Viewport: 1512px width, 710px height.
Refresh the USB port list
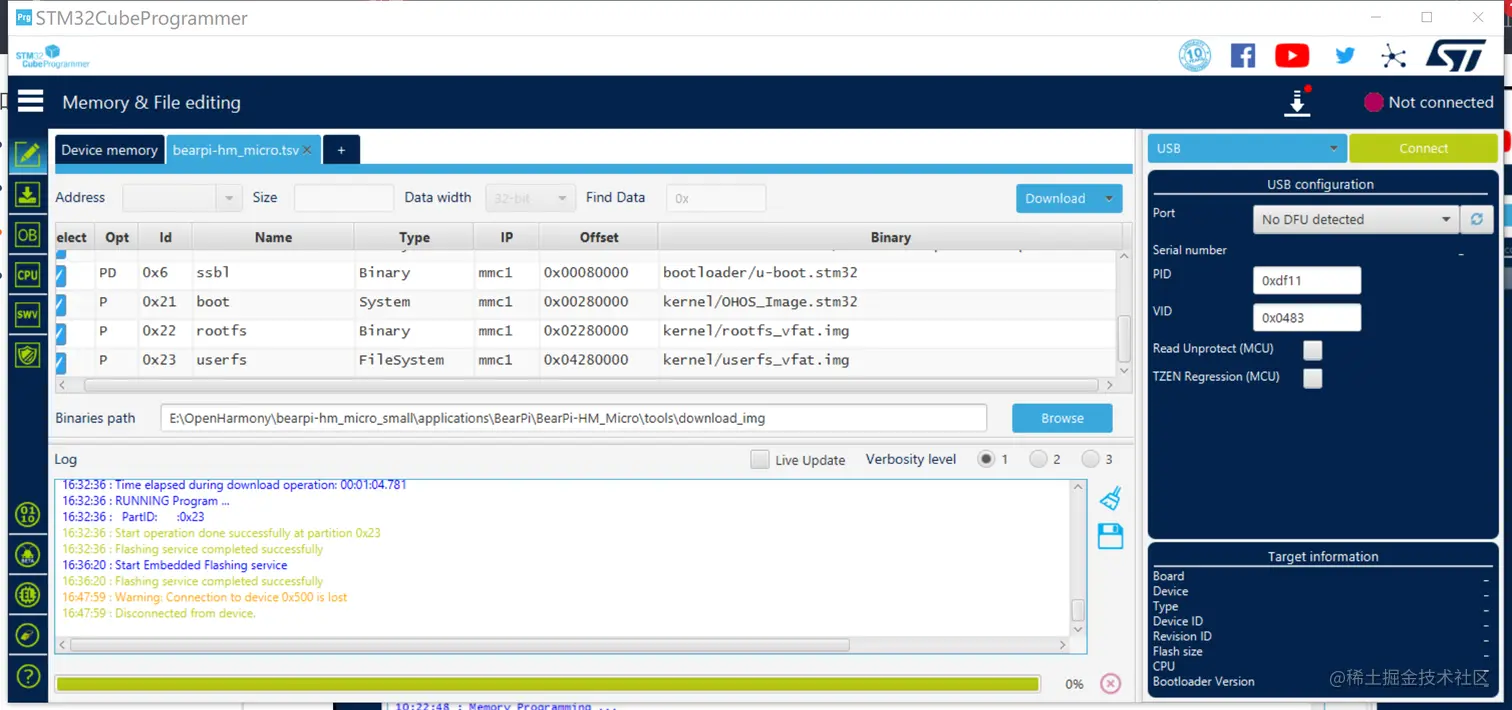1477,219
